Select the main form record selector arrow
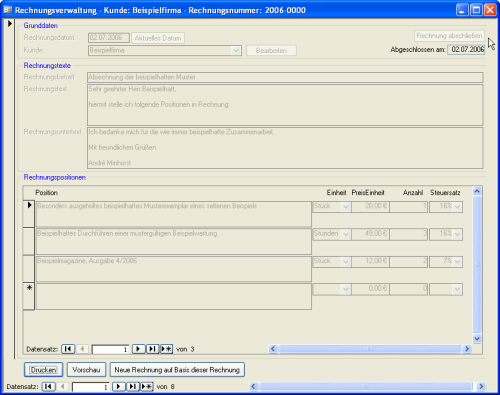The width and height of the screenshot is (500, 395). pos(10,24)
